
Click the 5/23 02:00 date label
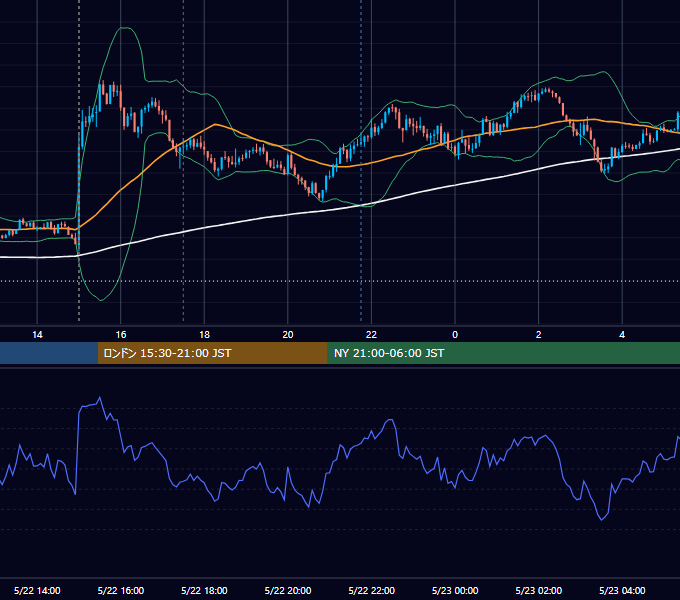click(x=539, y=590)
